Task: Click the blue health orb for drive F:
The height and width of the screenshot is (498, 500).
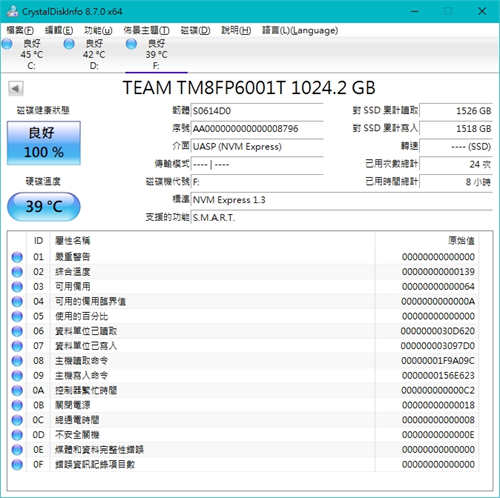Action: pyautogui.click(x=131, y=44)
